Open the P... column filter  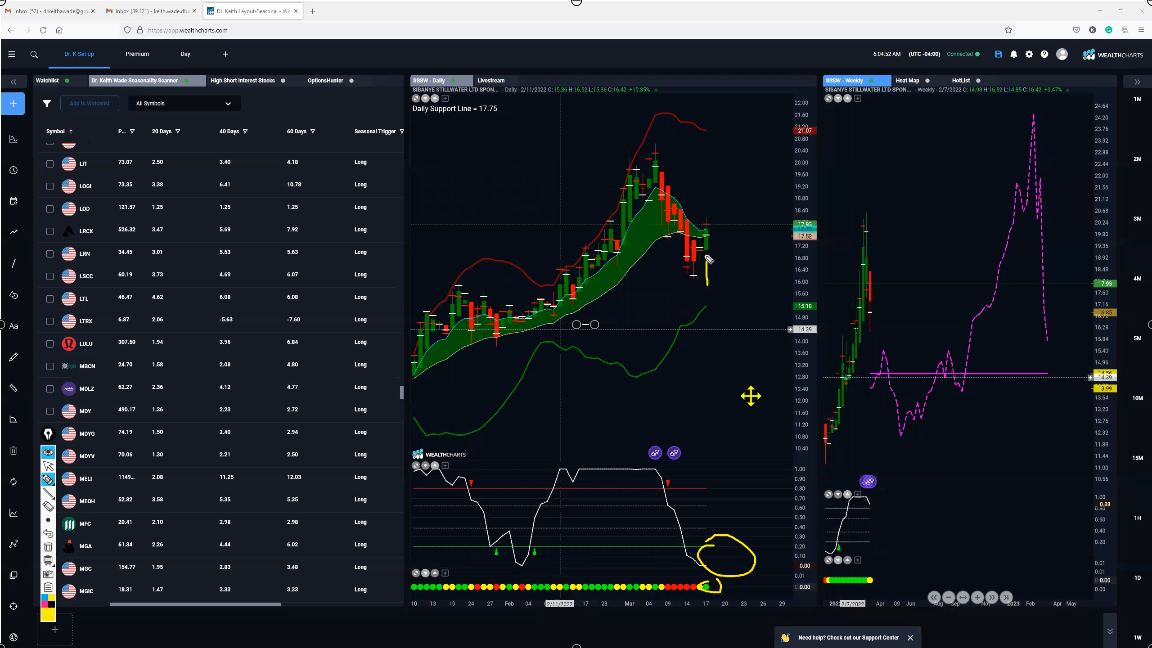point(132,132)
